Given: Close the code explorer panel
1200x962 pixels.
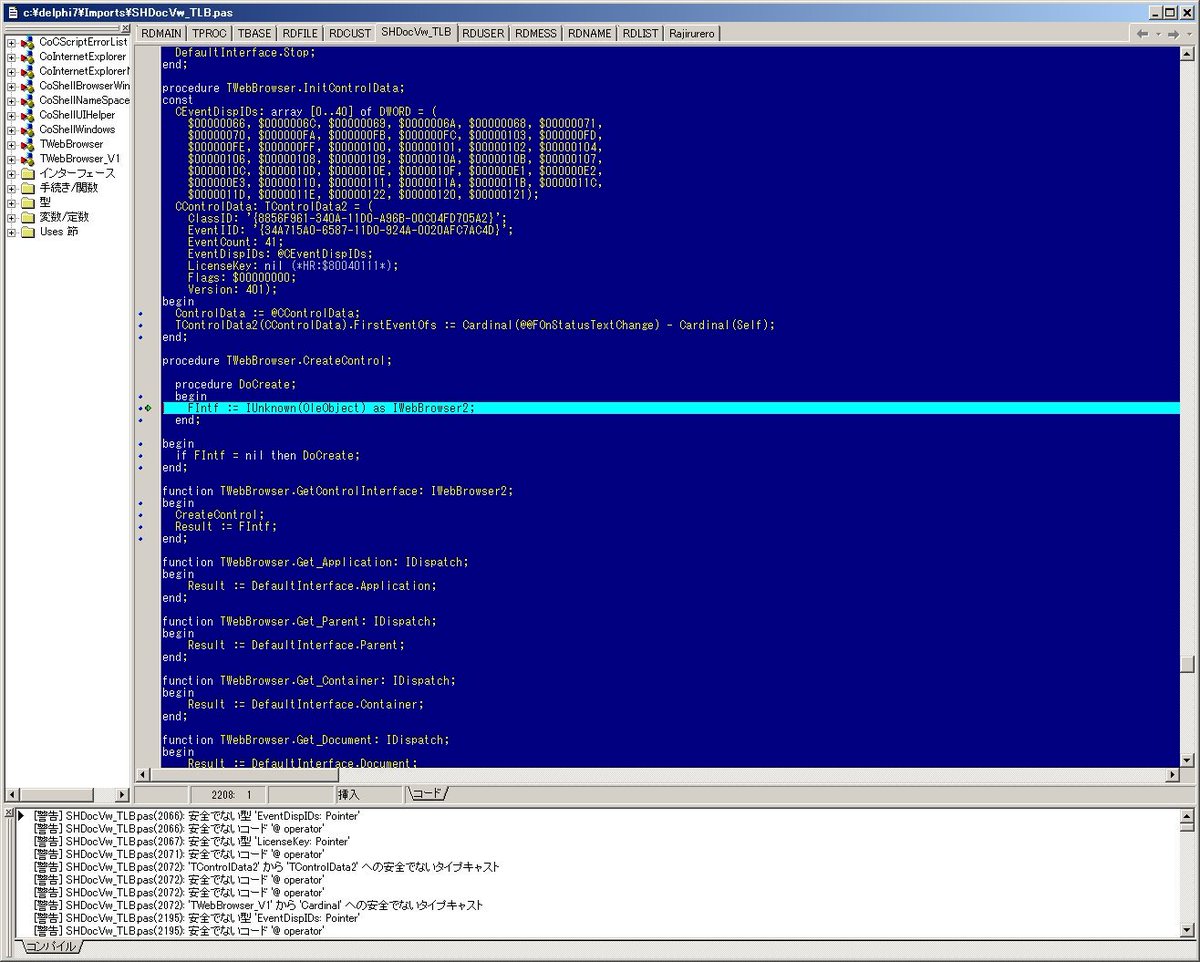Looking at the screenshot, I should click(x=125, y=29).
